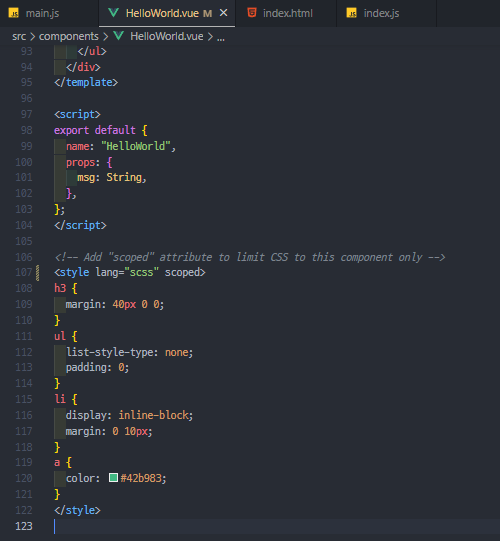Click the closing template tag
This screenshot has width=500, height=541.
click(x=86, y=82)
